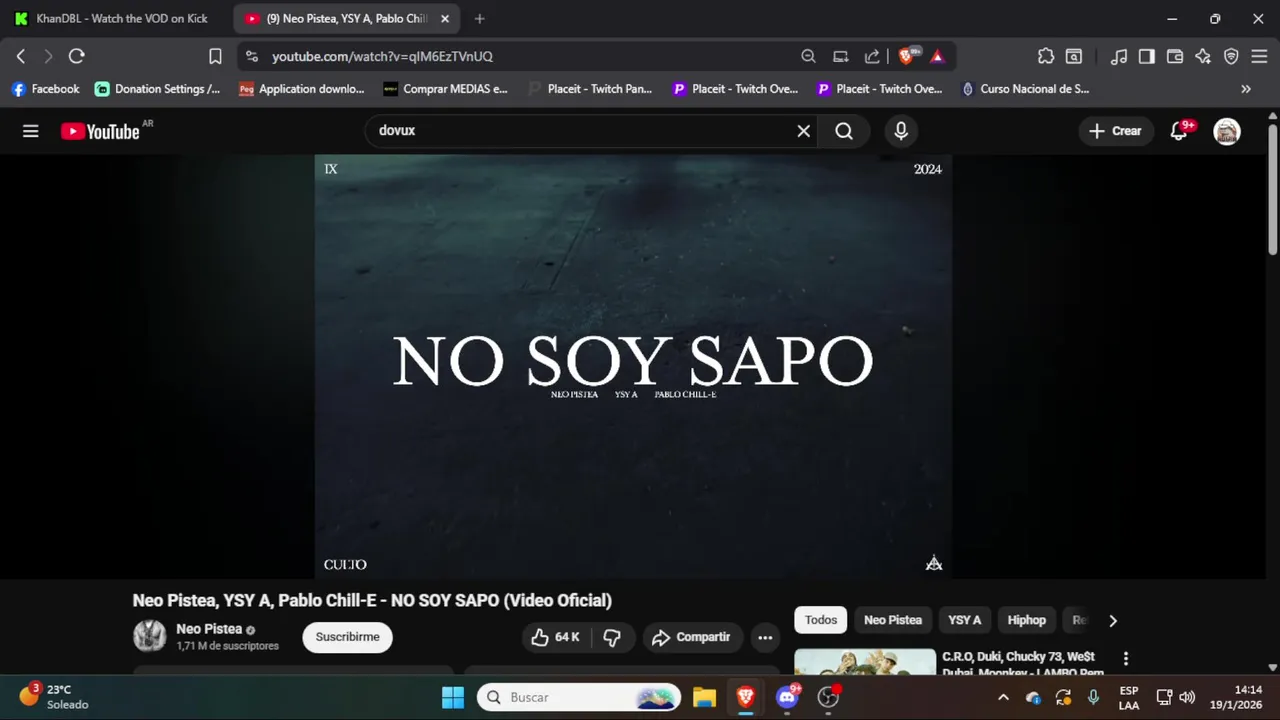Open the YouTube account avatar menu
This screenshot has height=720, width=1280.
point(1227,131)
